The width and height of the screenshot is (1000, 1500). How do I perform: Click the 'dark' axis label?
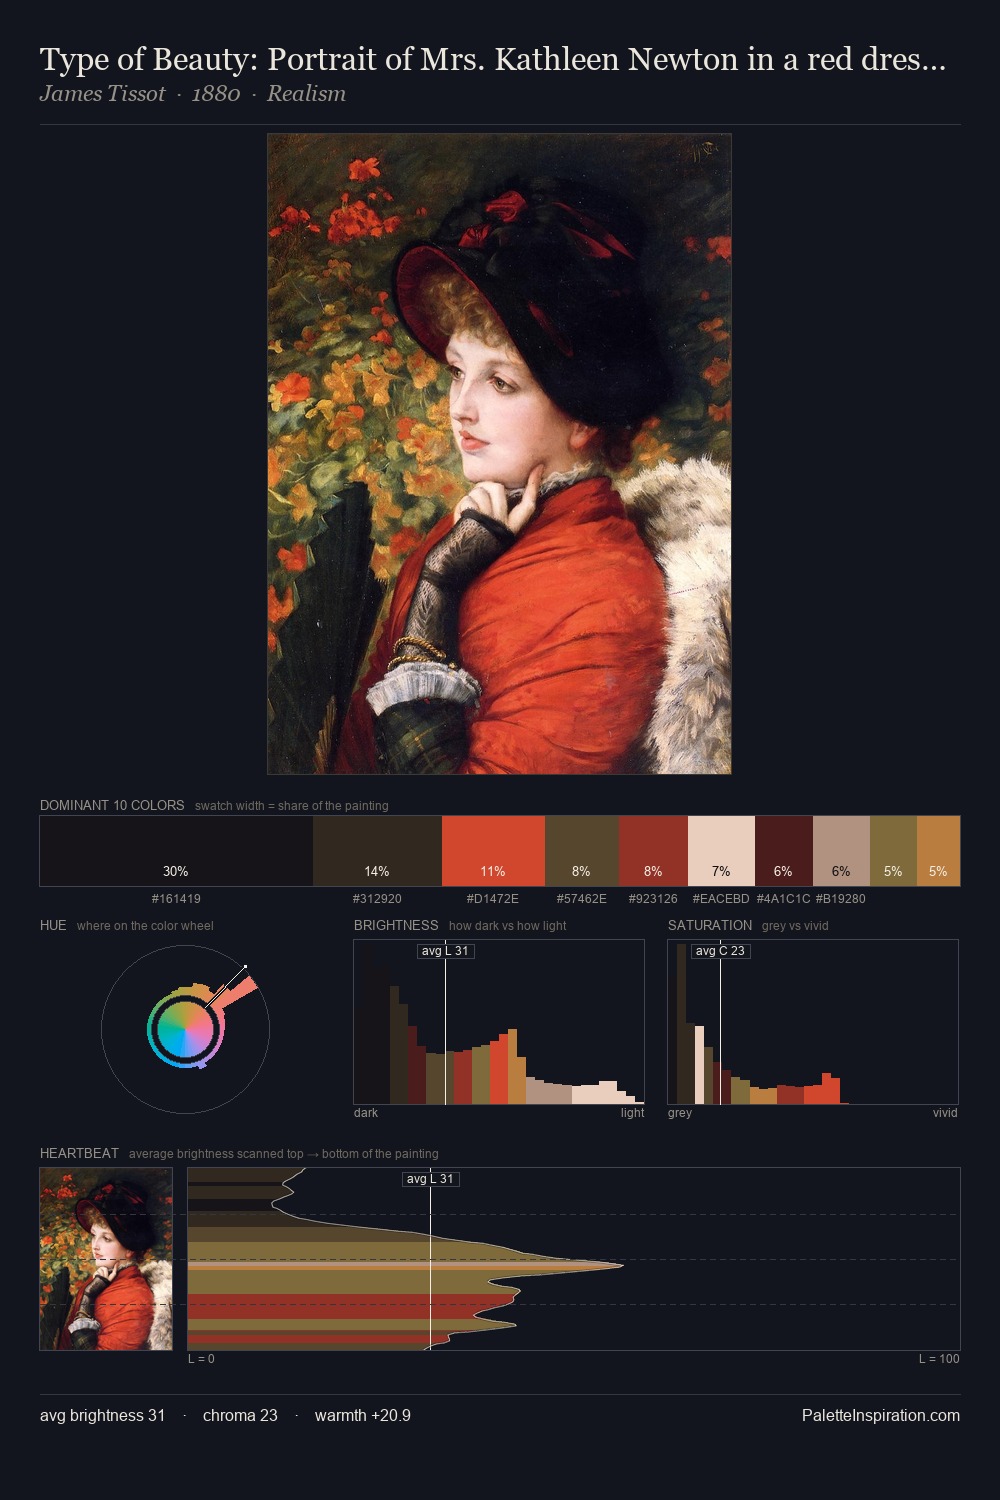[366, 1113]
